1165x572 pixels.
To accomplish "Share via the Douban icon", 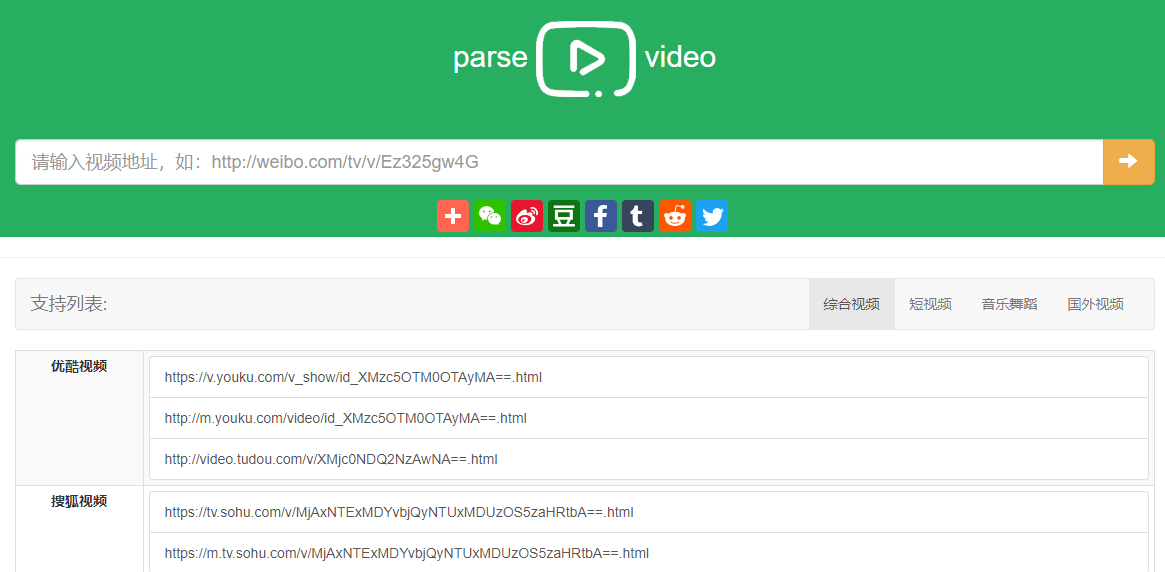I will coord(564,216).
